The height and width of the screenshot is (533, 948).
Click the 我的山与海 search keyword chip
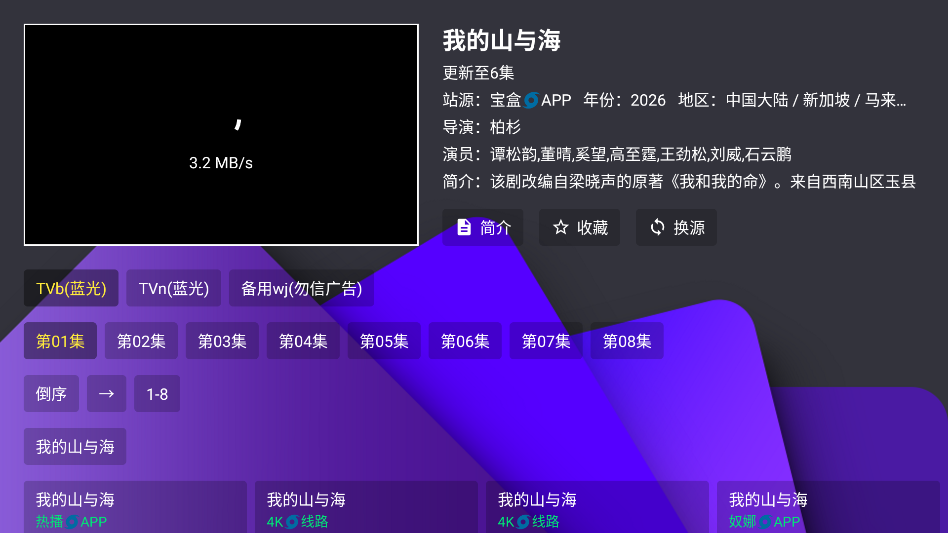pos(75,446)
